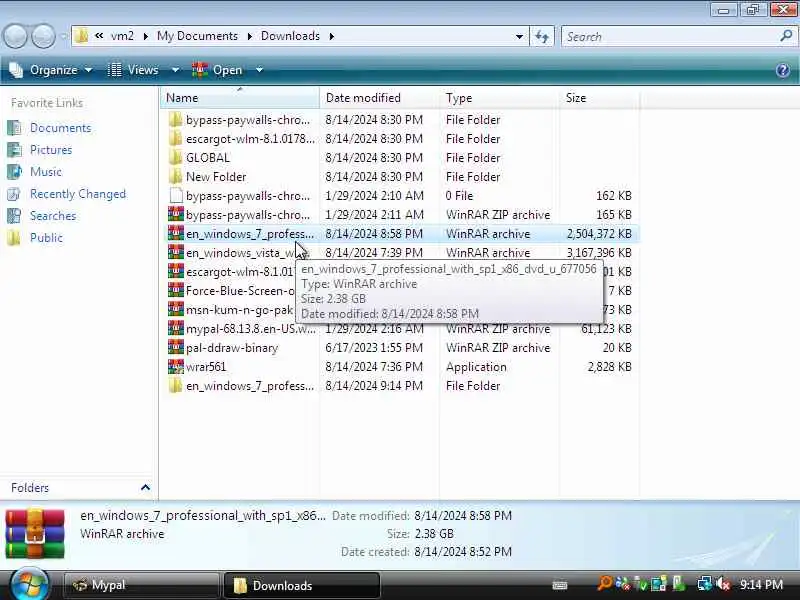Select the bypass-paywalls WinRAR ZIP archive icon

point(176,214)
